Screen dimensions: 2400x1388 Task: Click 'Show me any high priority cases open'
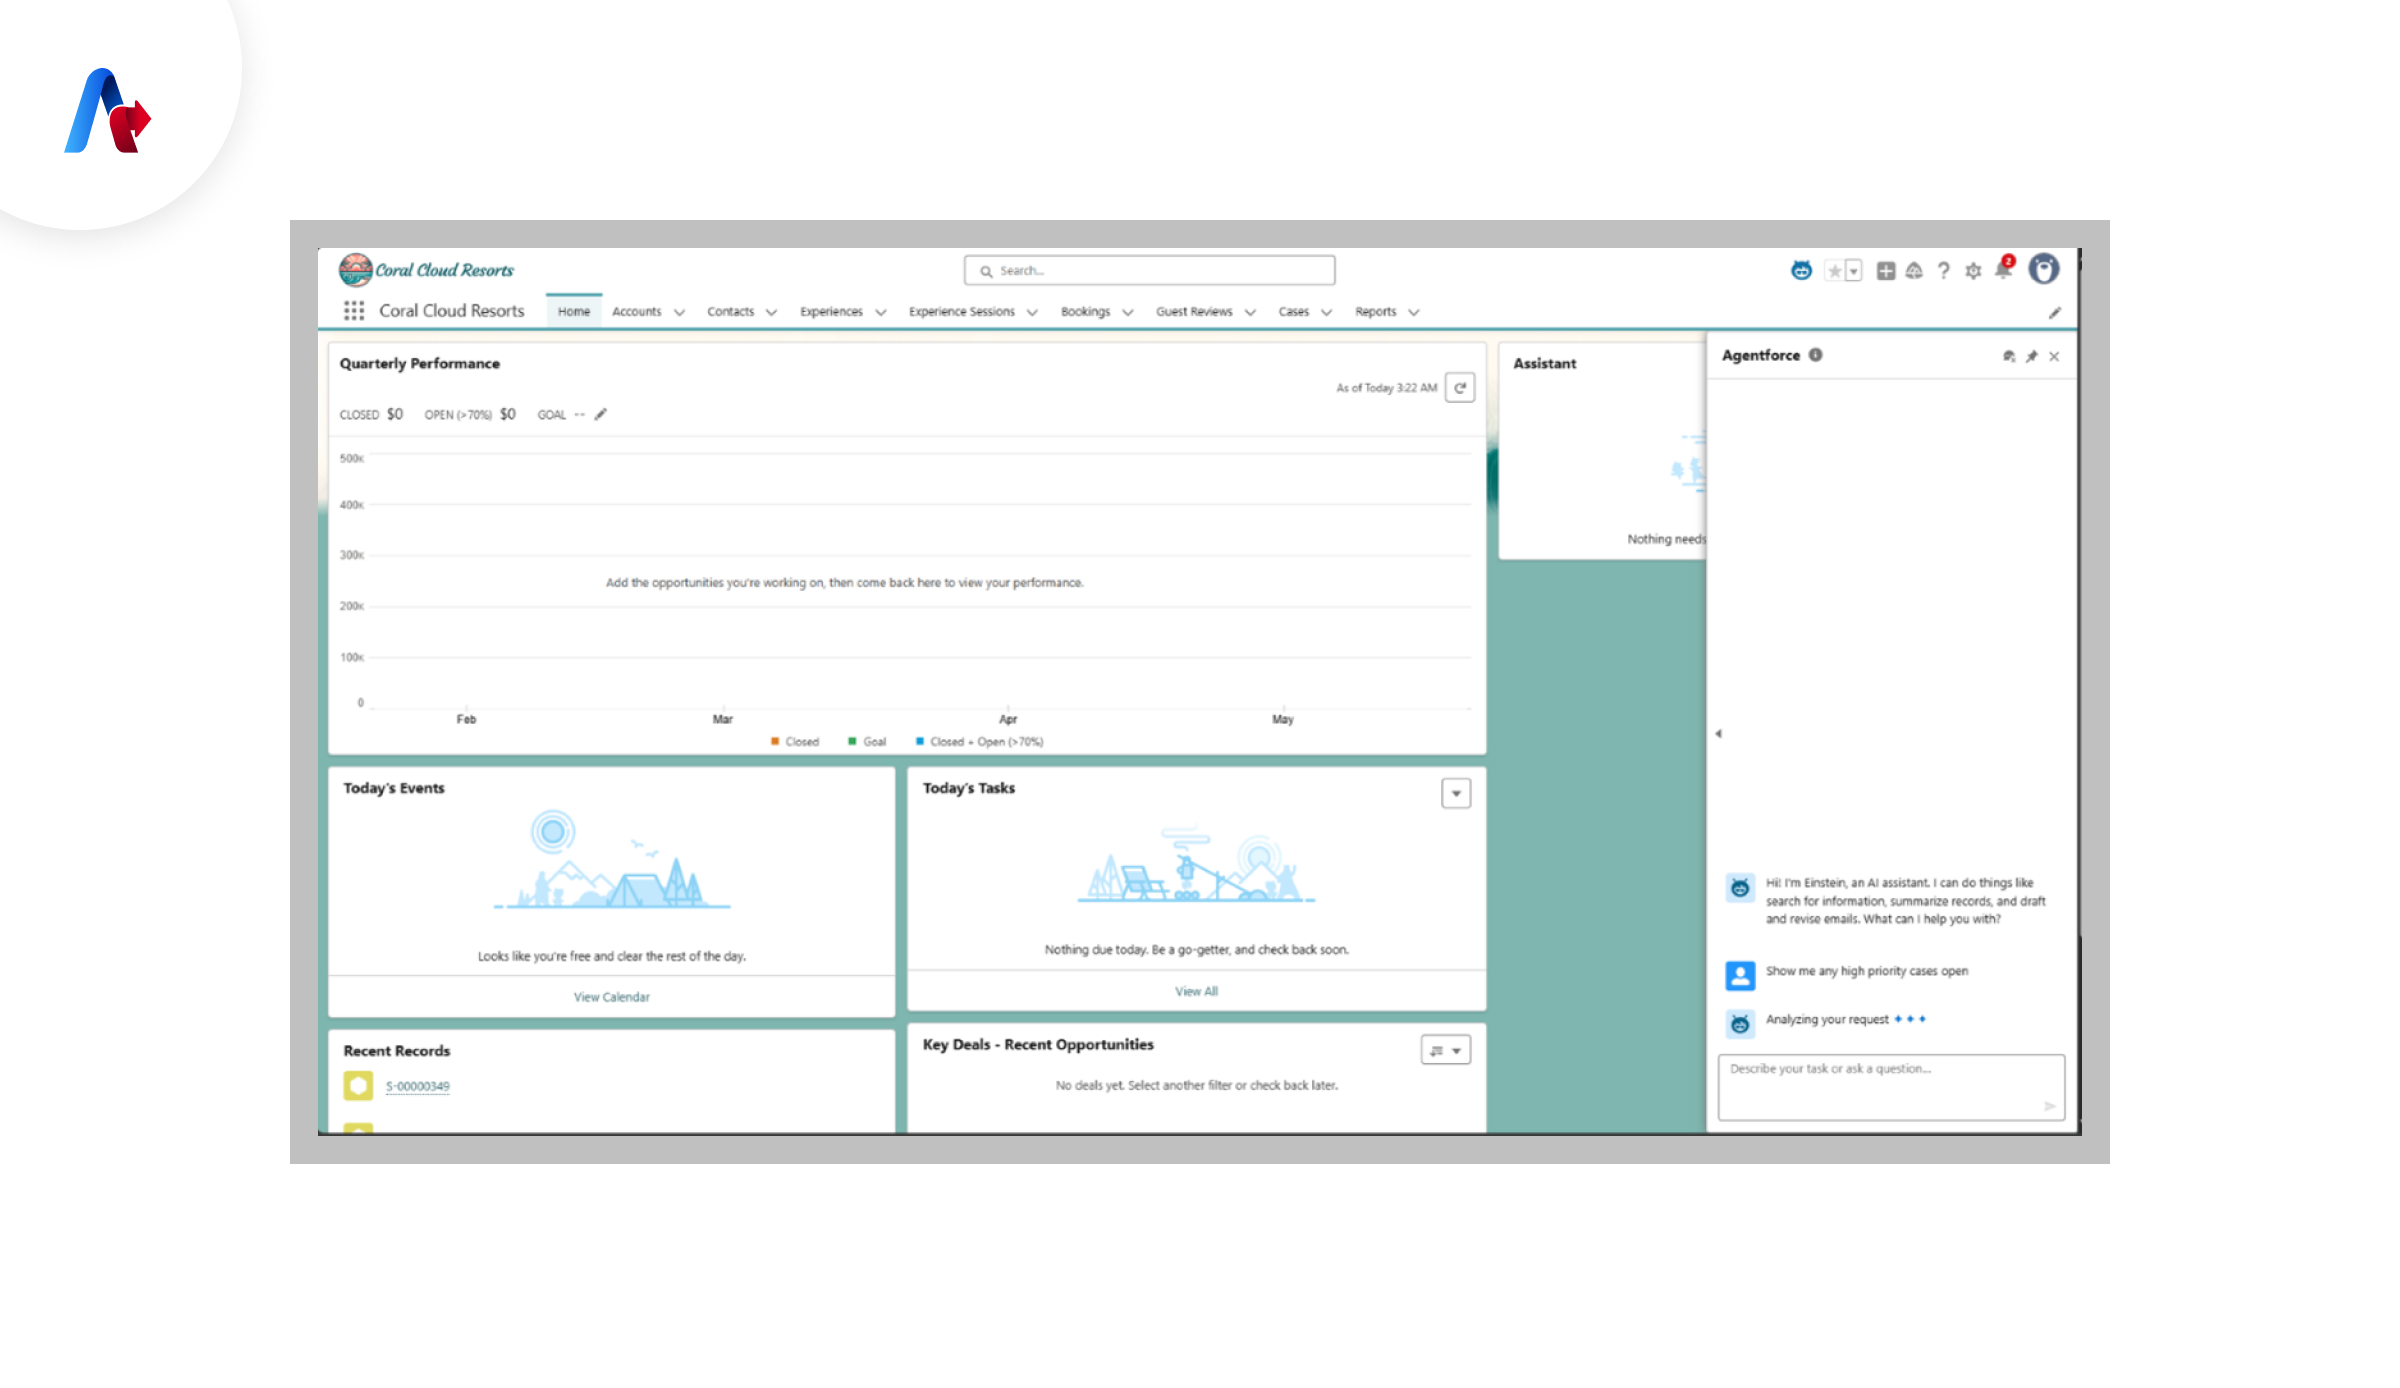click(x=1867, y=971)
